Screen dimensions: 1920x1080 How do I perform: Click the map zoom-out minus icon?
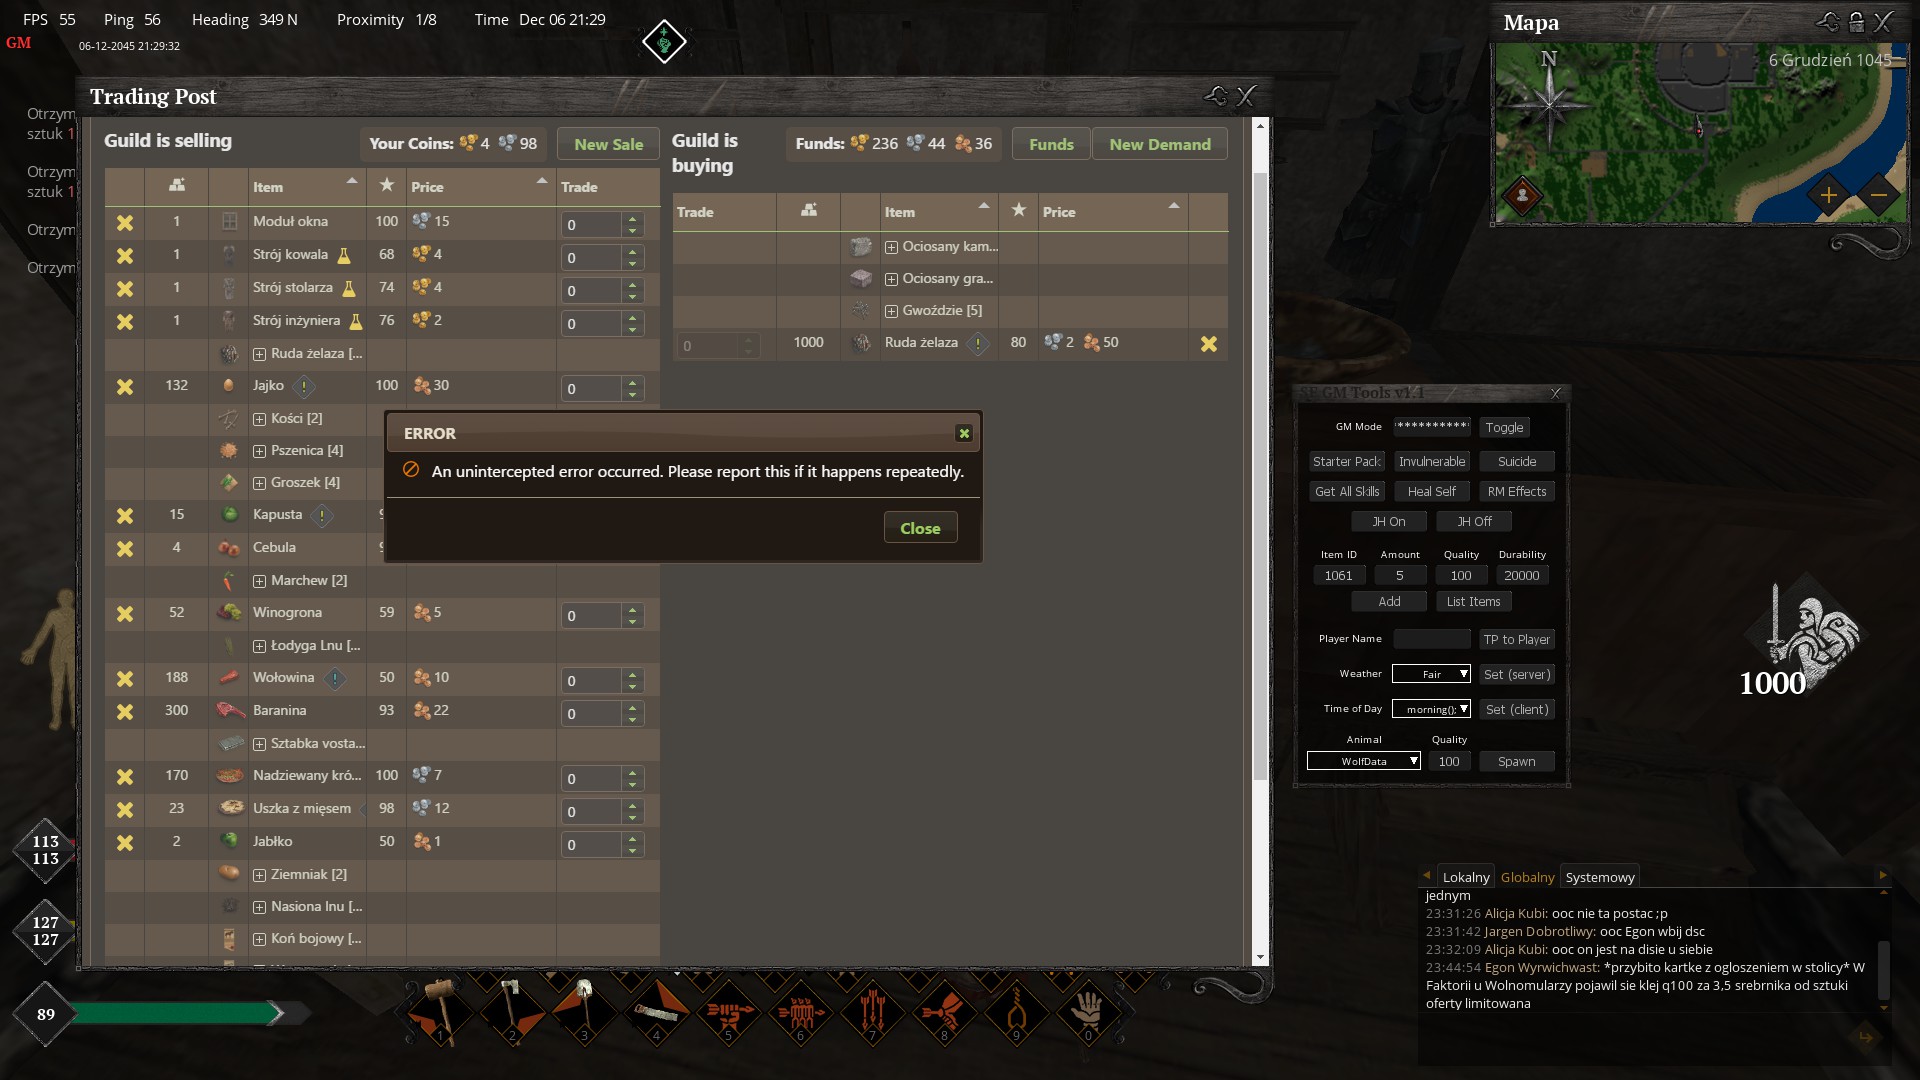pyautogui.click(x=1879, y=196)
